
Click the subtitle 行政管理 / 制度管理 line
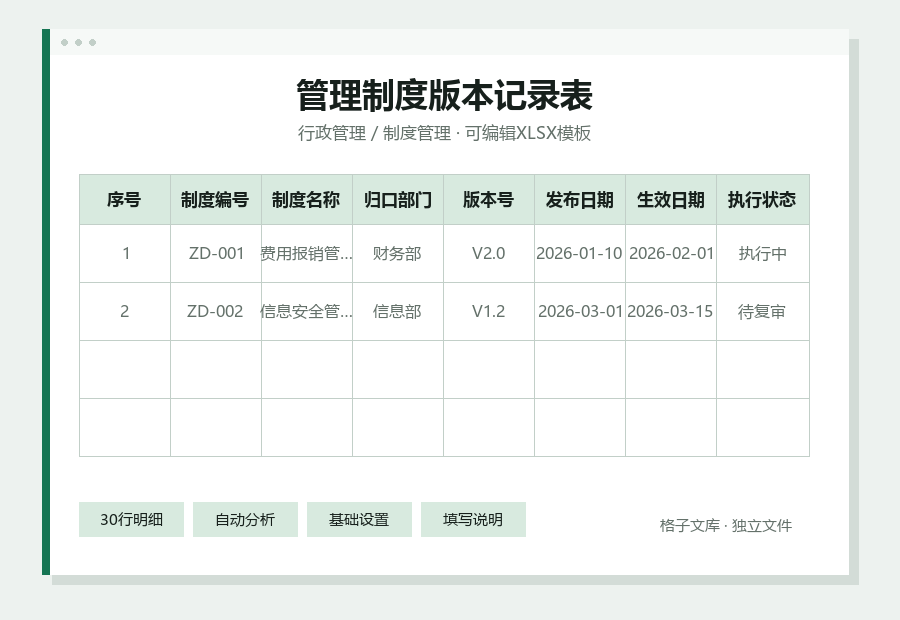[x=444, y=133]
